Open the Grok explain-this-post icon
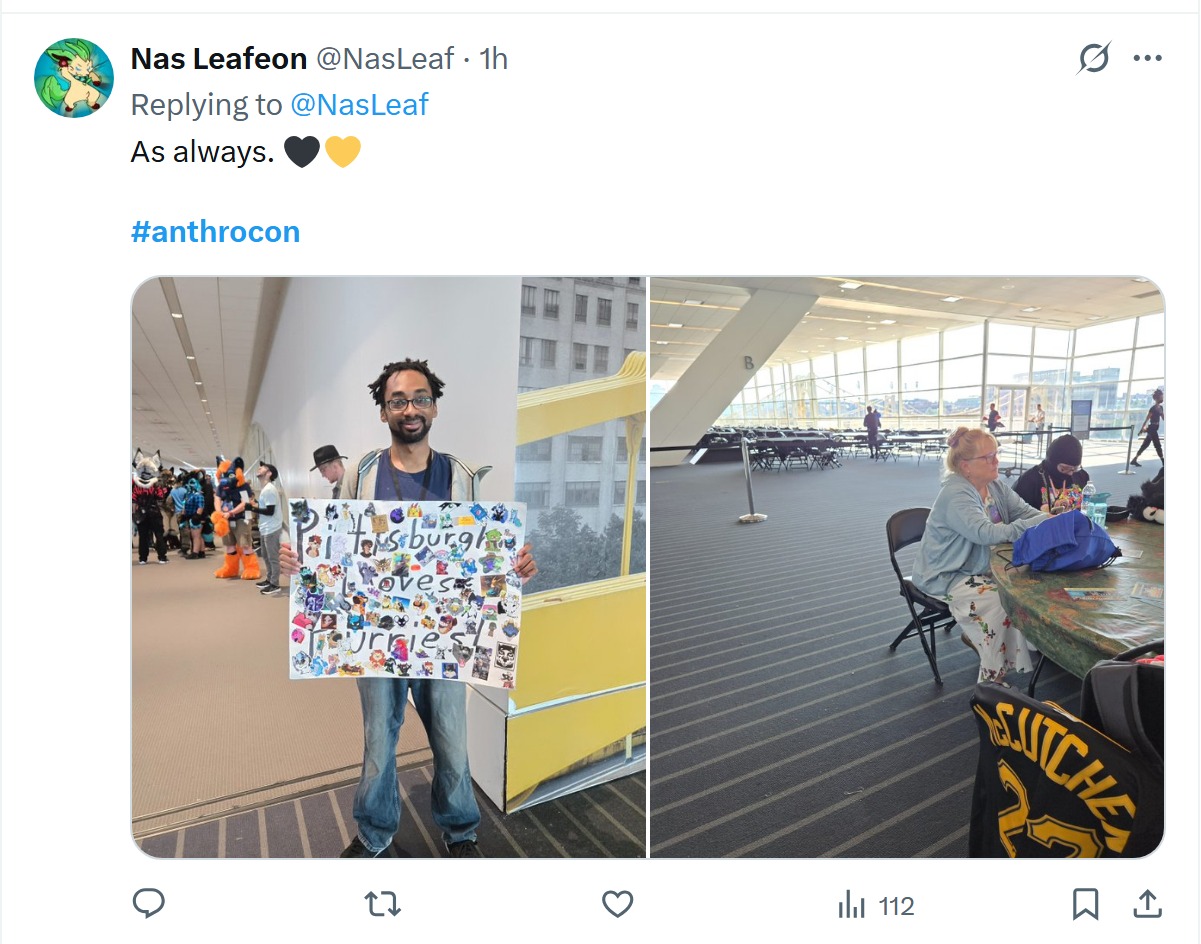 pos(1093,59)
